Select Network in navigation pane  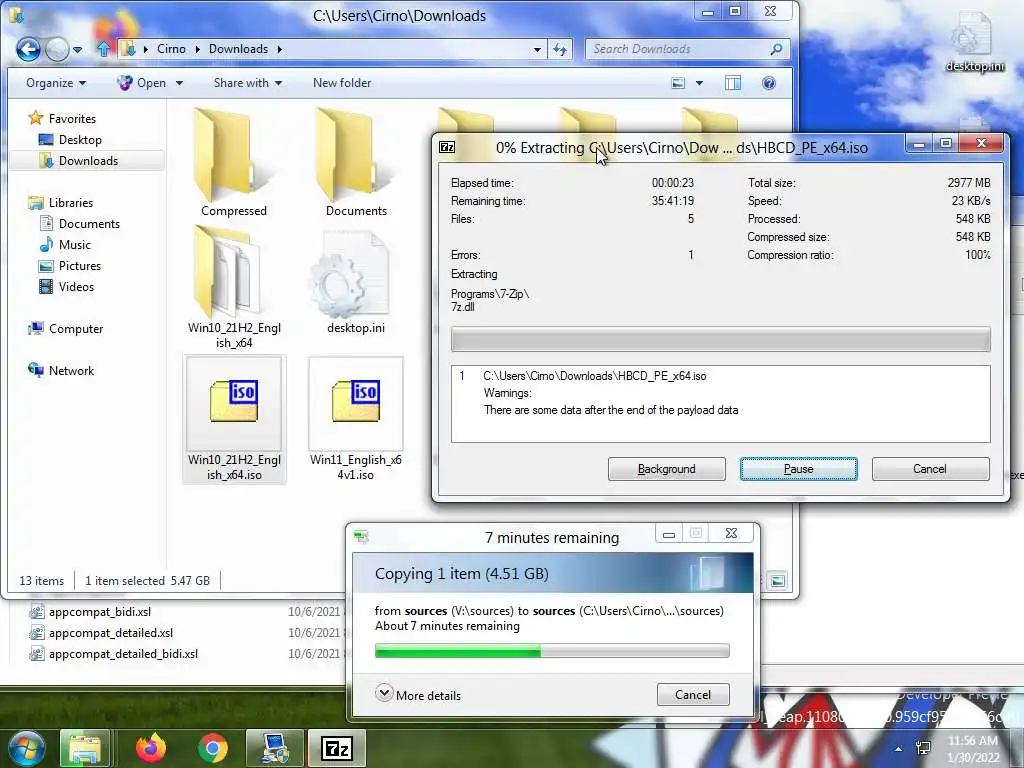61,370
